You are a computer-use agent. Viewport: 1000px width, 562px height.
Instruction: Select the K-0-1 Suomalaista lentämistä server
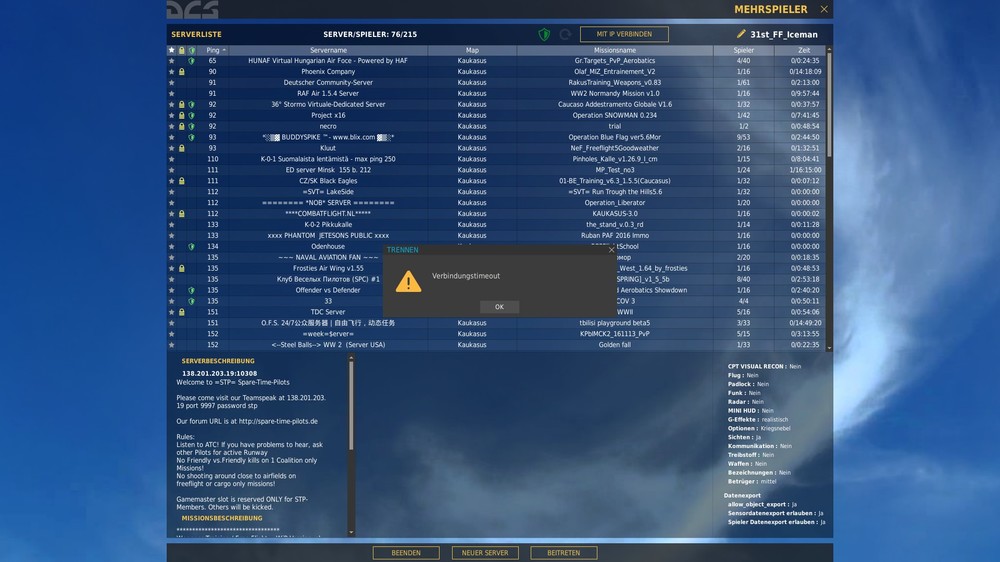[x=496, y=159]
